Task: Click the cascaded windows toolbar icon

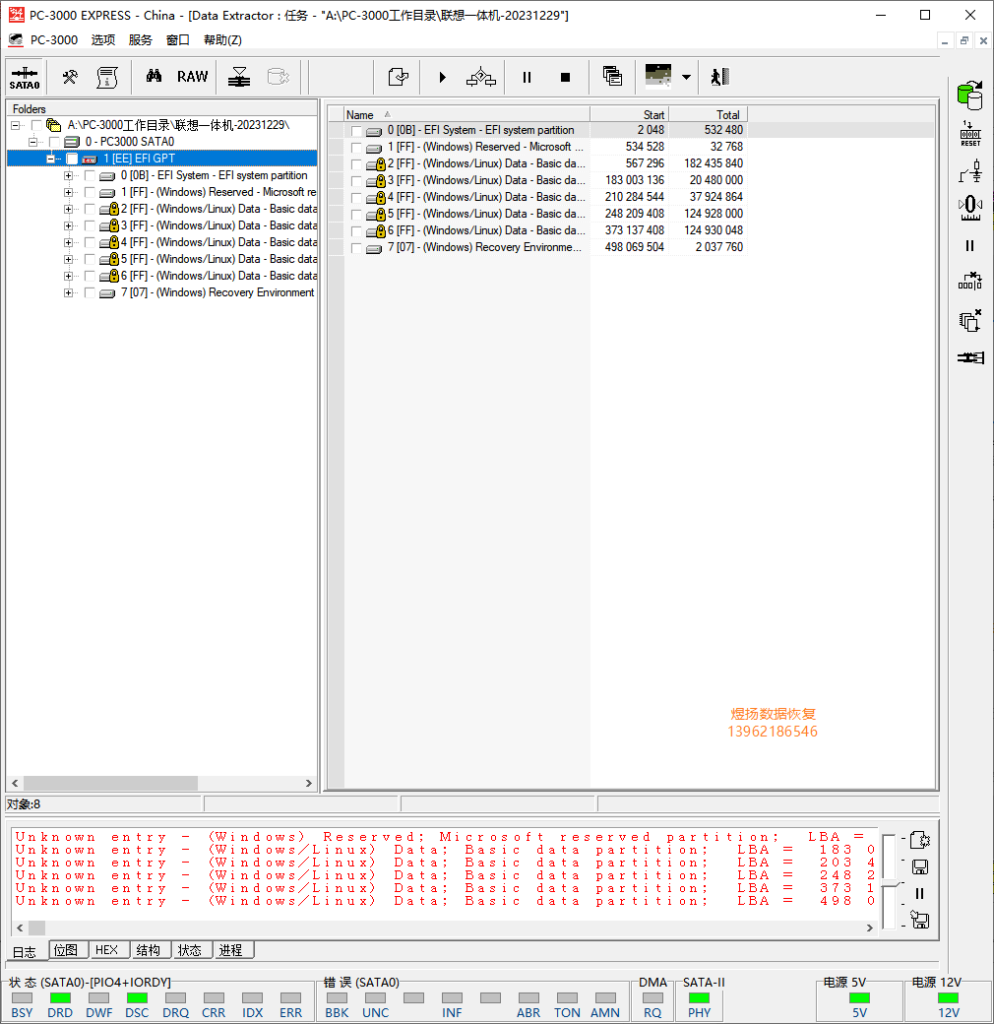Action: 612,76
